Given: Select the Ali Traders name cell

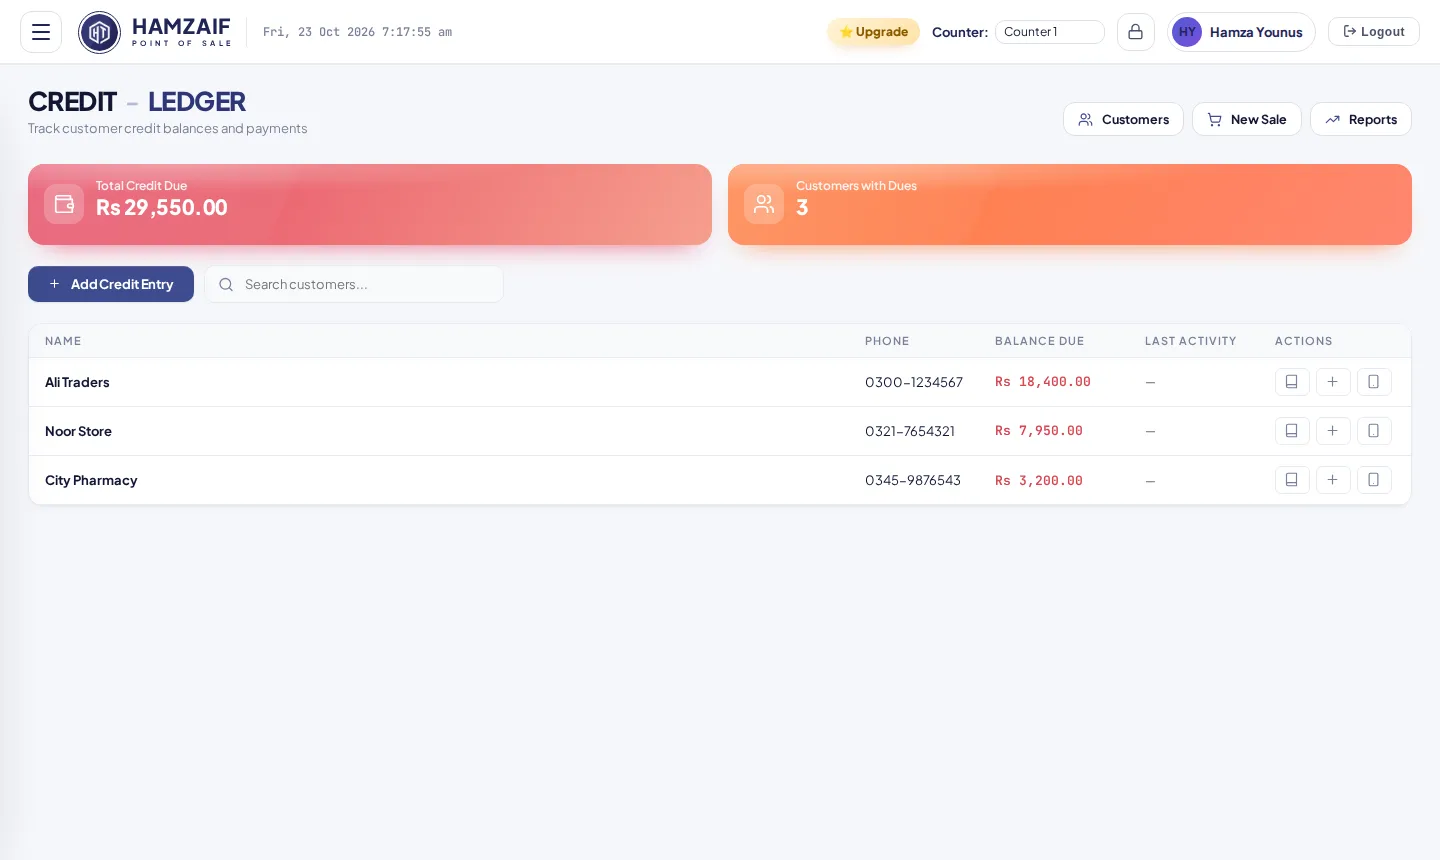Looking at the screenshot, I should [x=77, y=382].
